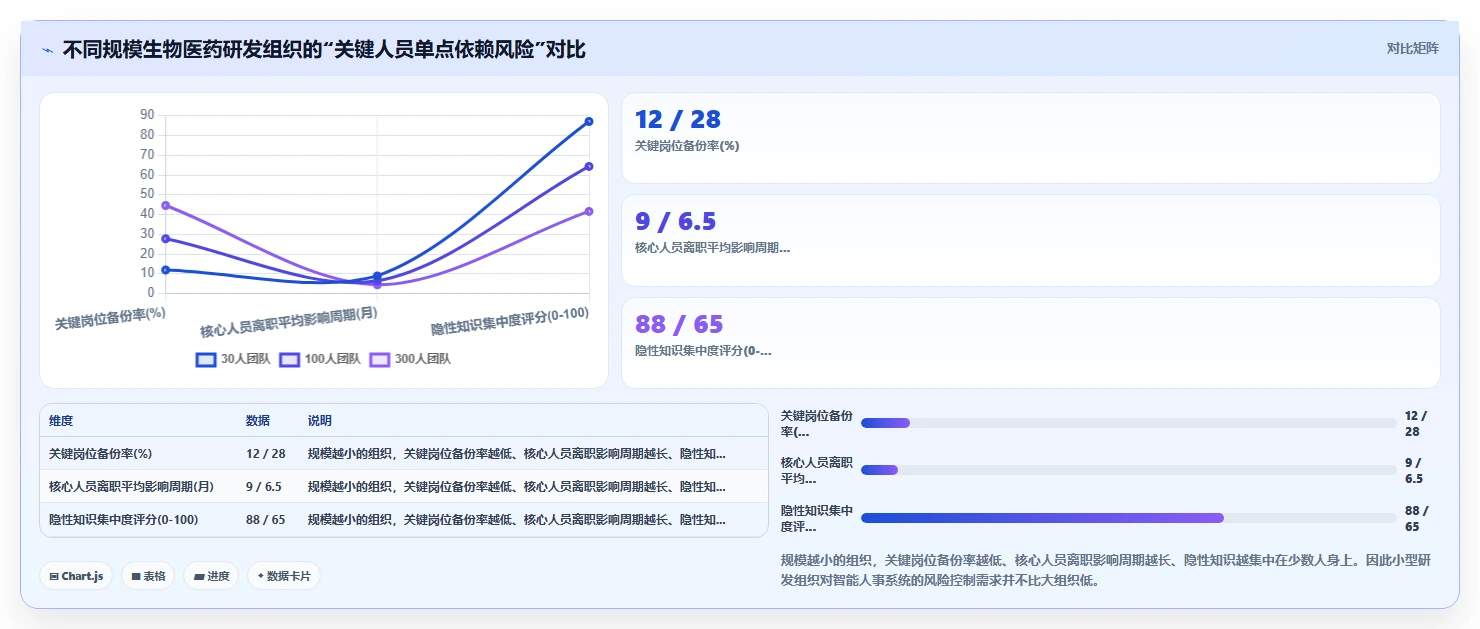Click the 对比矩阵 label in header
This screenshot has height=629, width=1480.
[1413, 48]
